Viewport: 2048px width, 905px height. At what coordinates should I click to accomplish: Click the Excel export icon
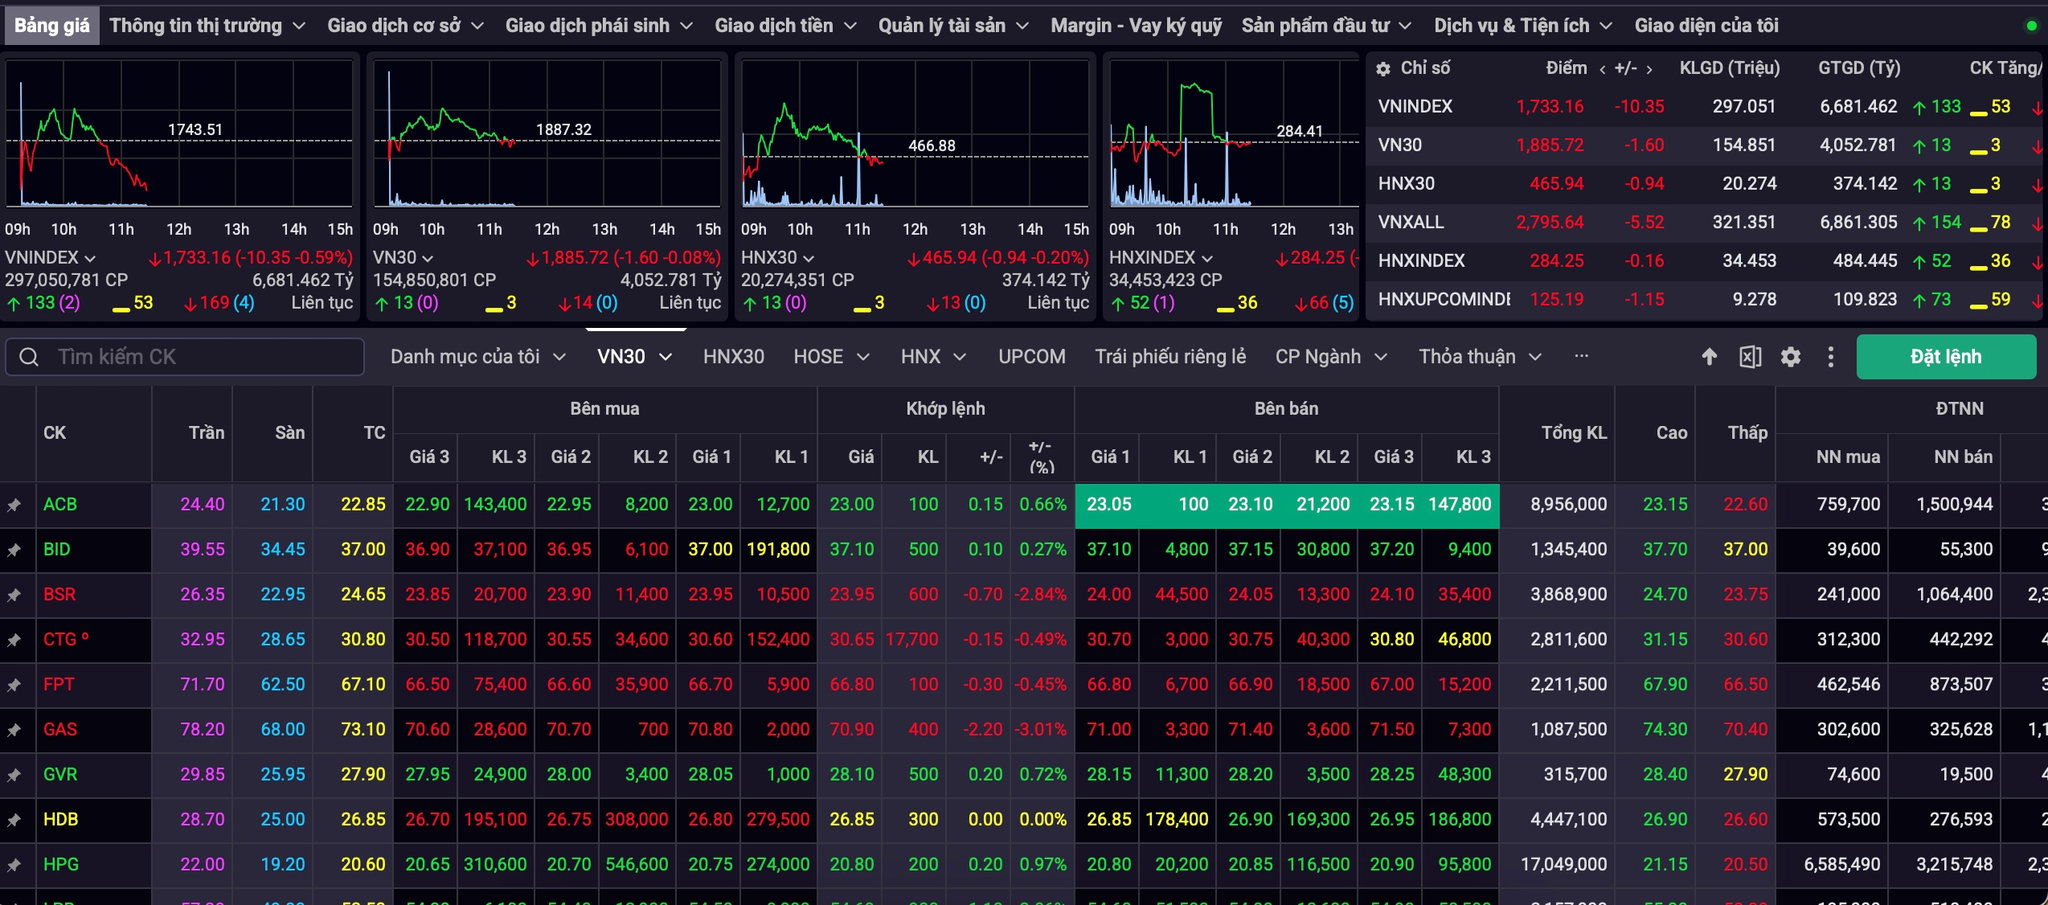pyautogui.click(x=1750, y=357)
